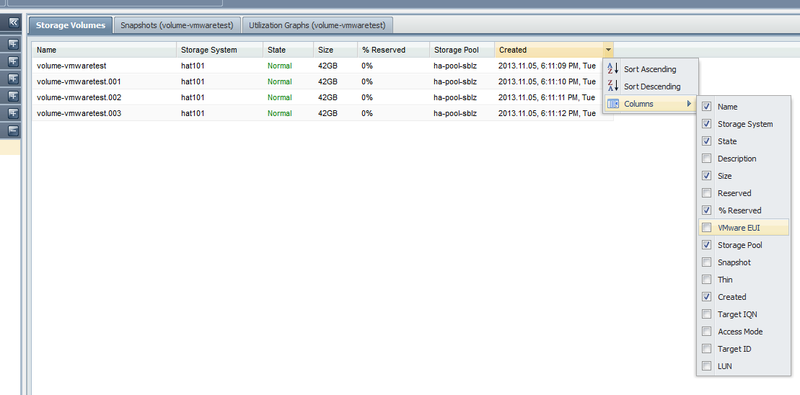Enable the Reserved column checkbox
The height and width of the screenshot is (395, 800).
[x=707, y=193]
